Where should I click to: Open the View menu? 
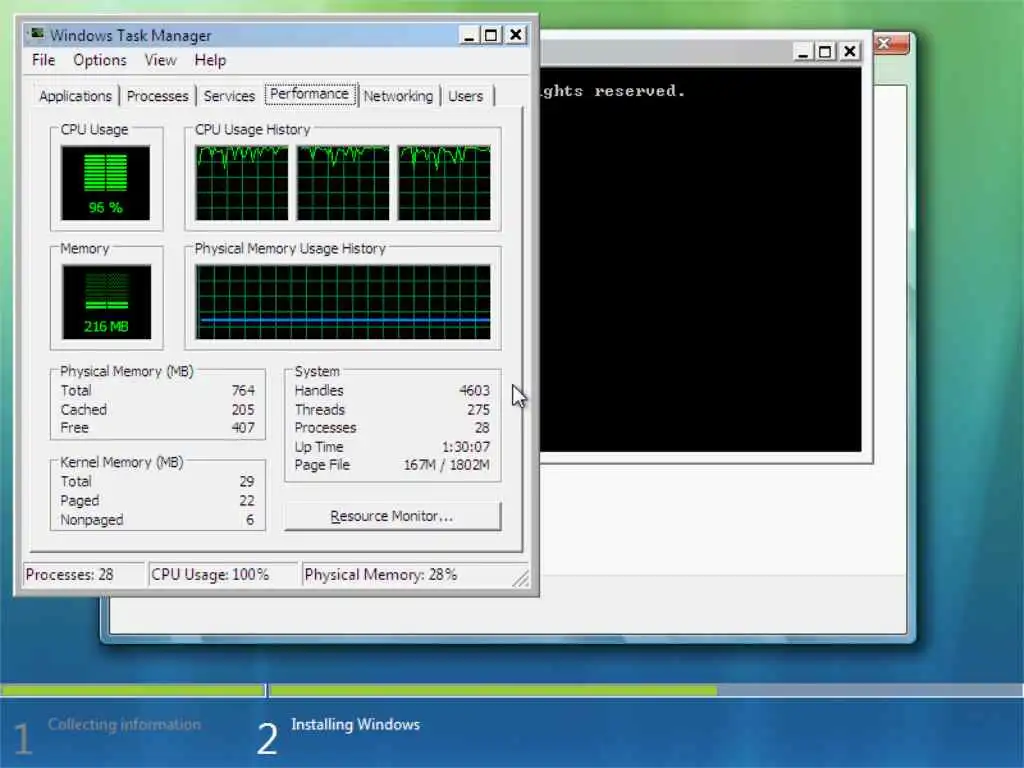[160, 60]
